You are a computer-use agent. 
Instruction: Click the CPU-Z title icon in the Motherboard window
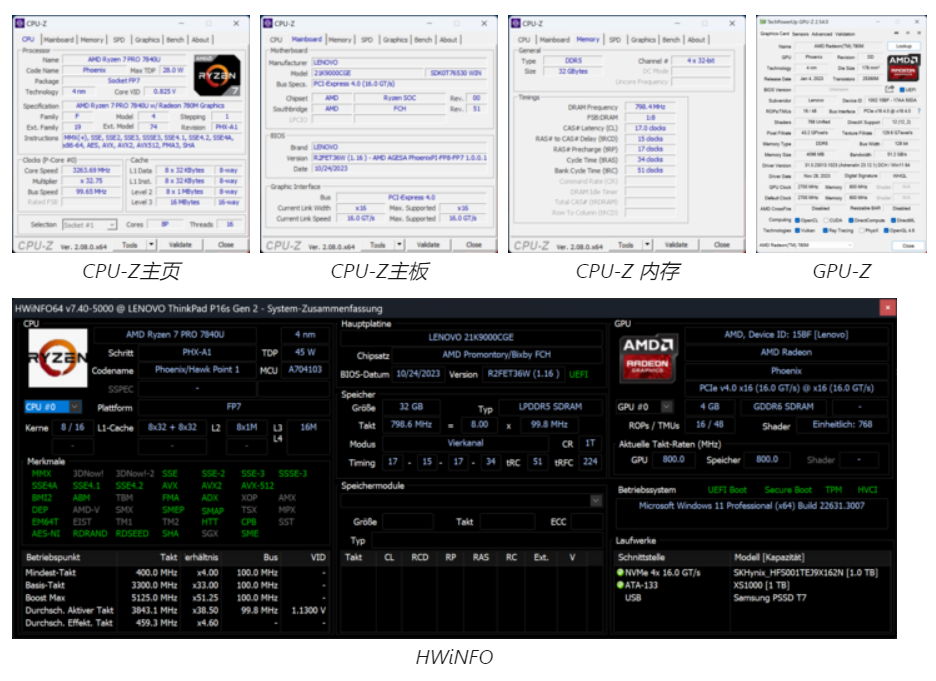point(268,23)
